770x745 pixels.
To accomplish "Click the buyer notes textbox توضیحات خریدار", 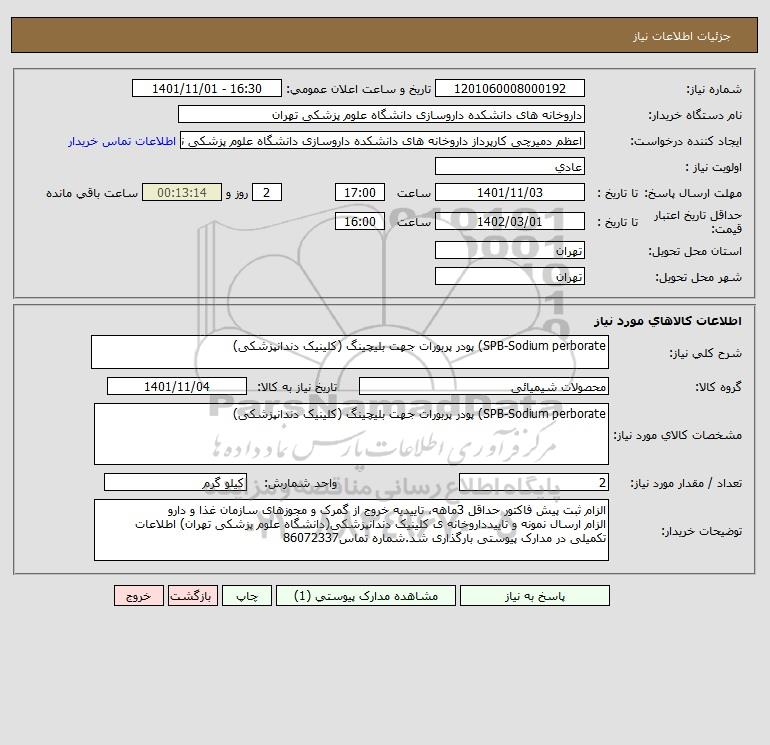I will click(x=351, y=530).
